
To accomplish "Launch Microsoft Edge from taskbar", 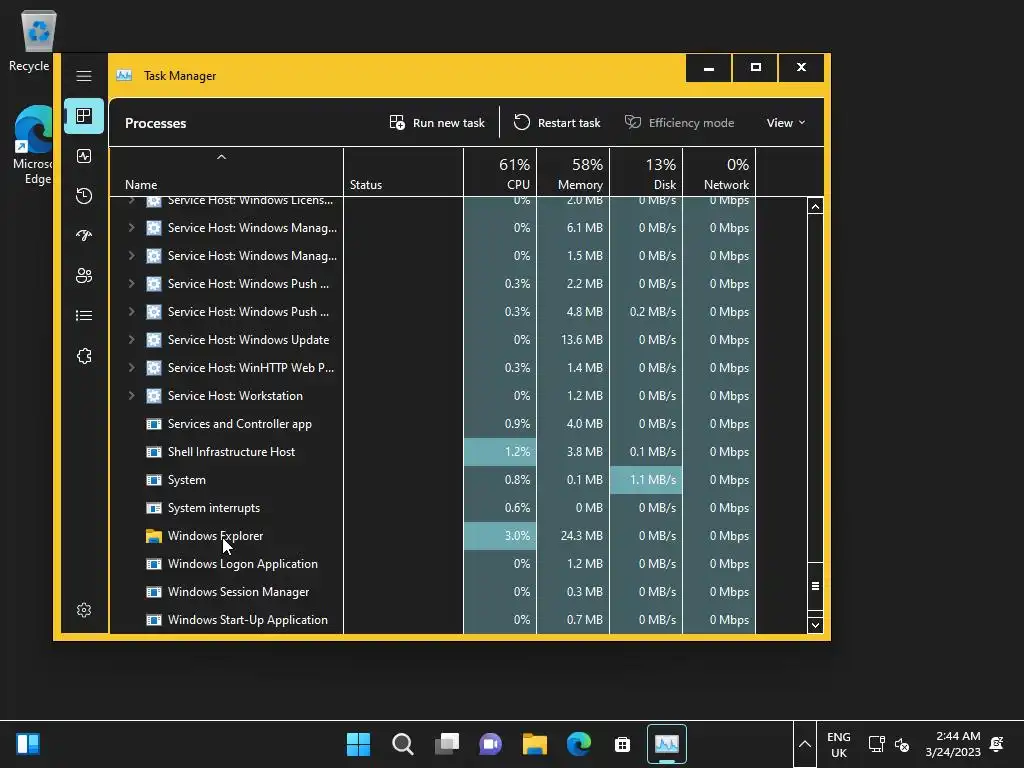I will click(x=579, y=744).
